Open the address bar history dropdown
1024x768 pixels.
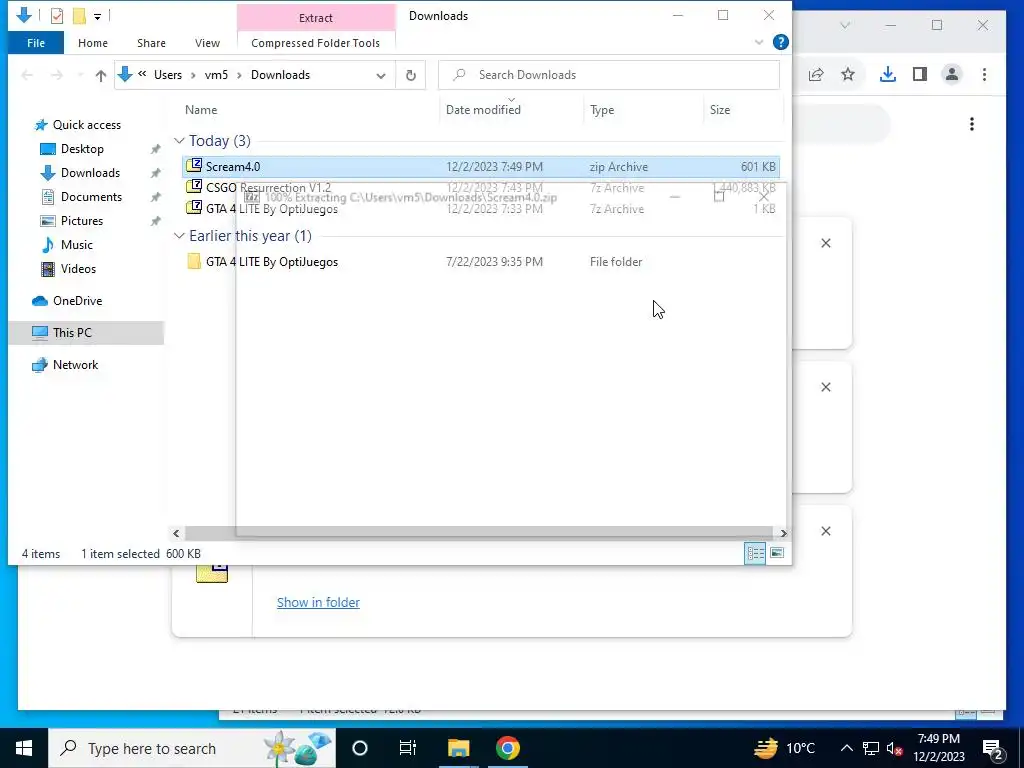click(x=381, y=75)
